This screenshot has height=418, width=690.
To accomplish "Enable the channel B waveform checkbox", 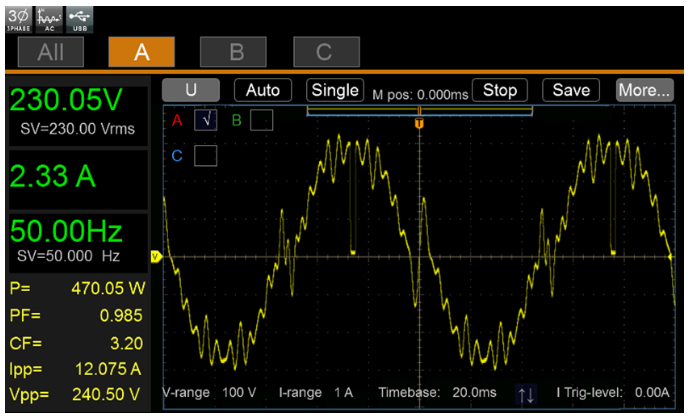I will click(261, 120).
